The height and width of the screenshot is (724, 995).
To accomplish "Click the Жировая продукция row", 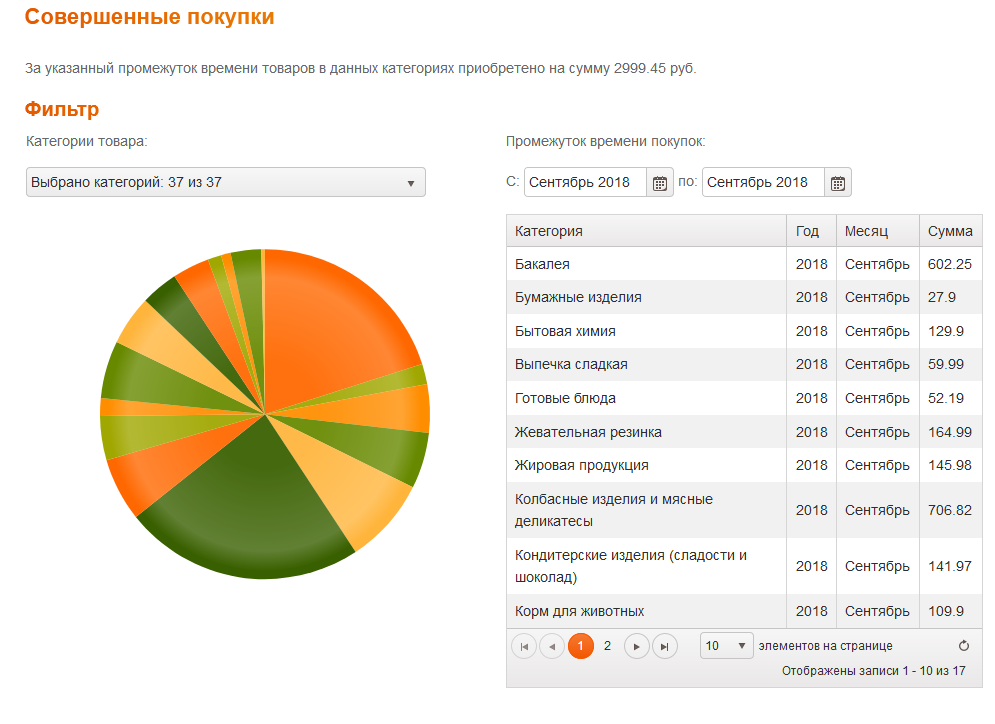I will coord(744,466).
